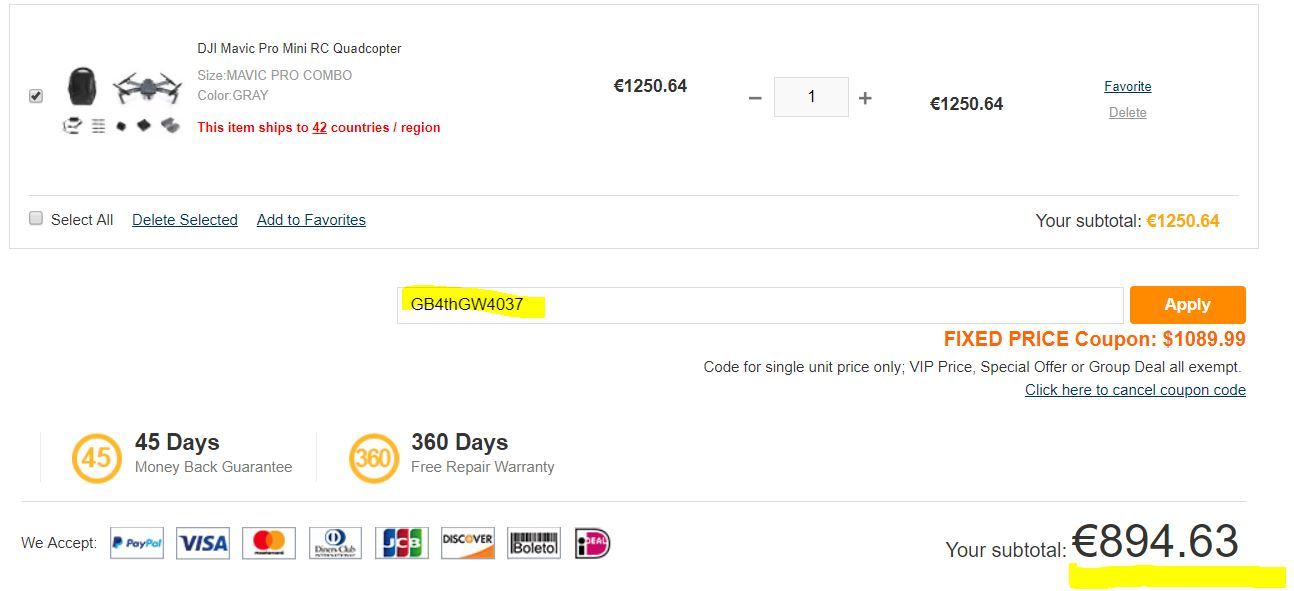Click here to cancel coupon code

click(1135, 390)
